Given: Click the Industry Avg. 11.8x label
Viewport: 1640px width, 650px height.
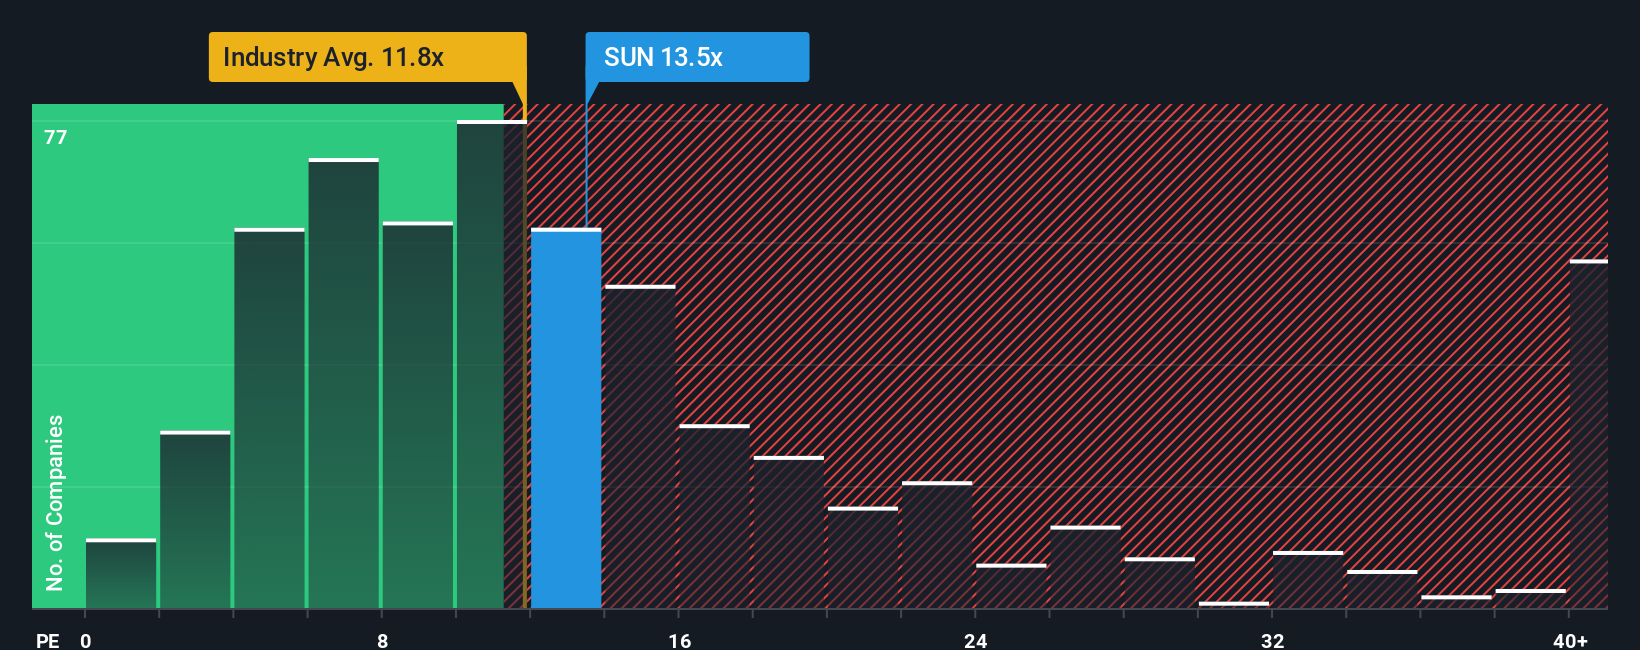Looking at the screenshot, I should (367, 57).
